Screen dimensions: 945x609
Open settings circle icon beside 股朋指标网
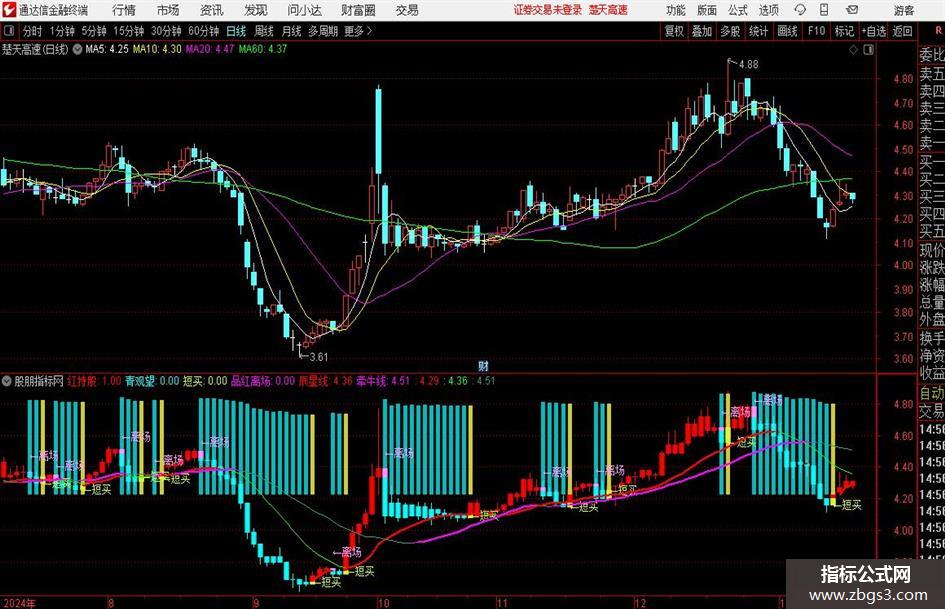click(7, 381)
